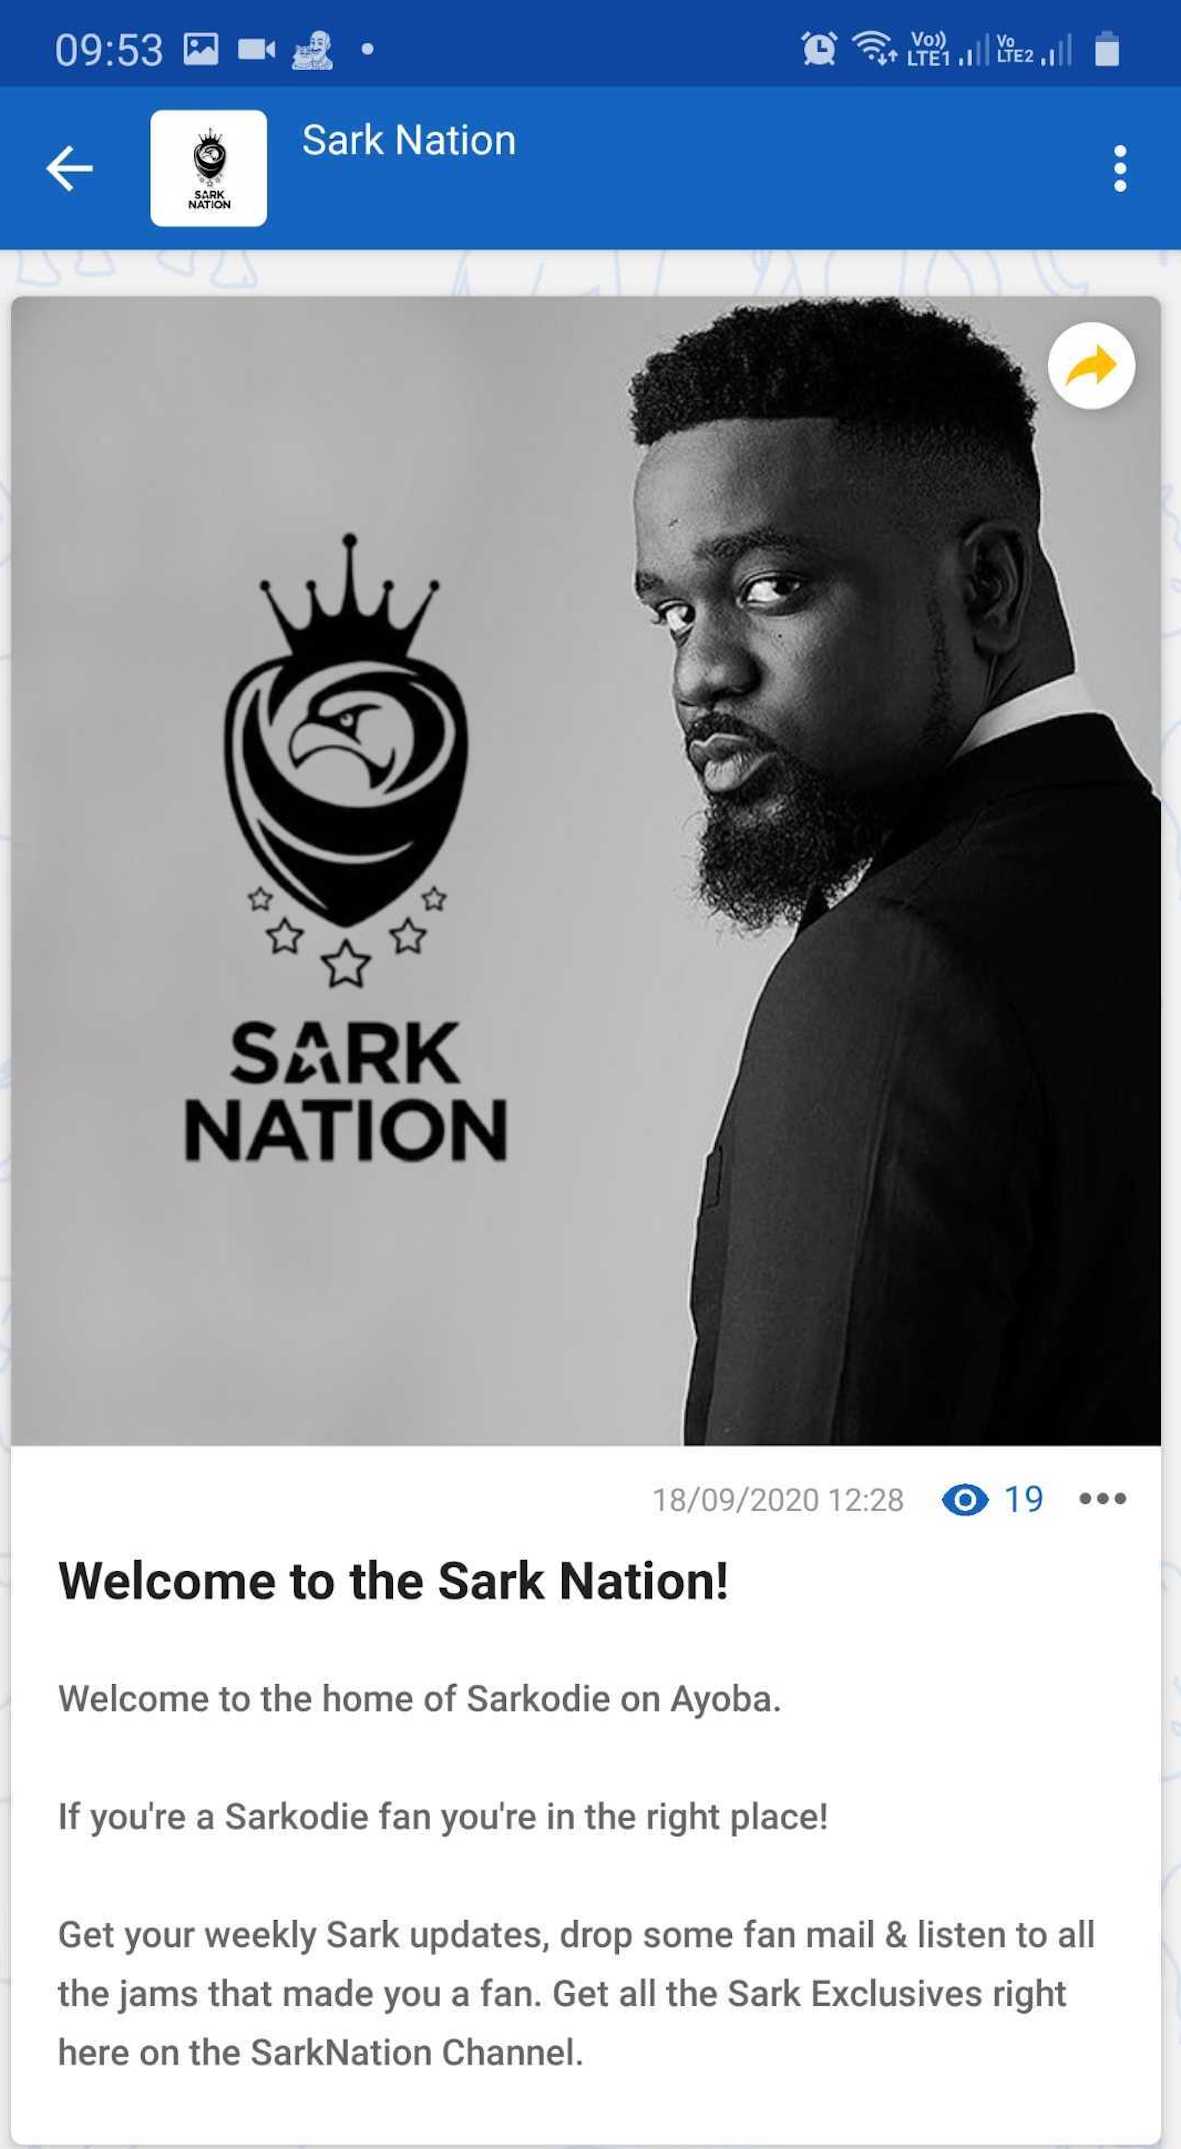
Task: Tap the view count number 19
Action: pos(1024,1499)
